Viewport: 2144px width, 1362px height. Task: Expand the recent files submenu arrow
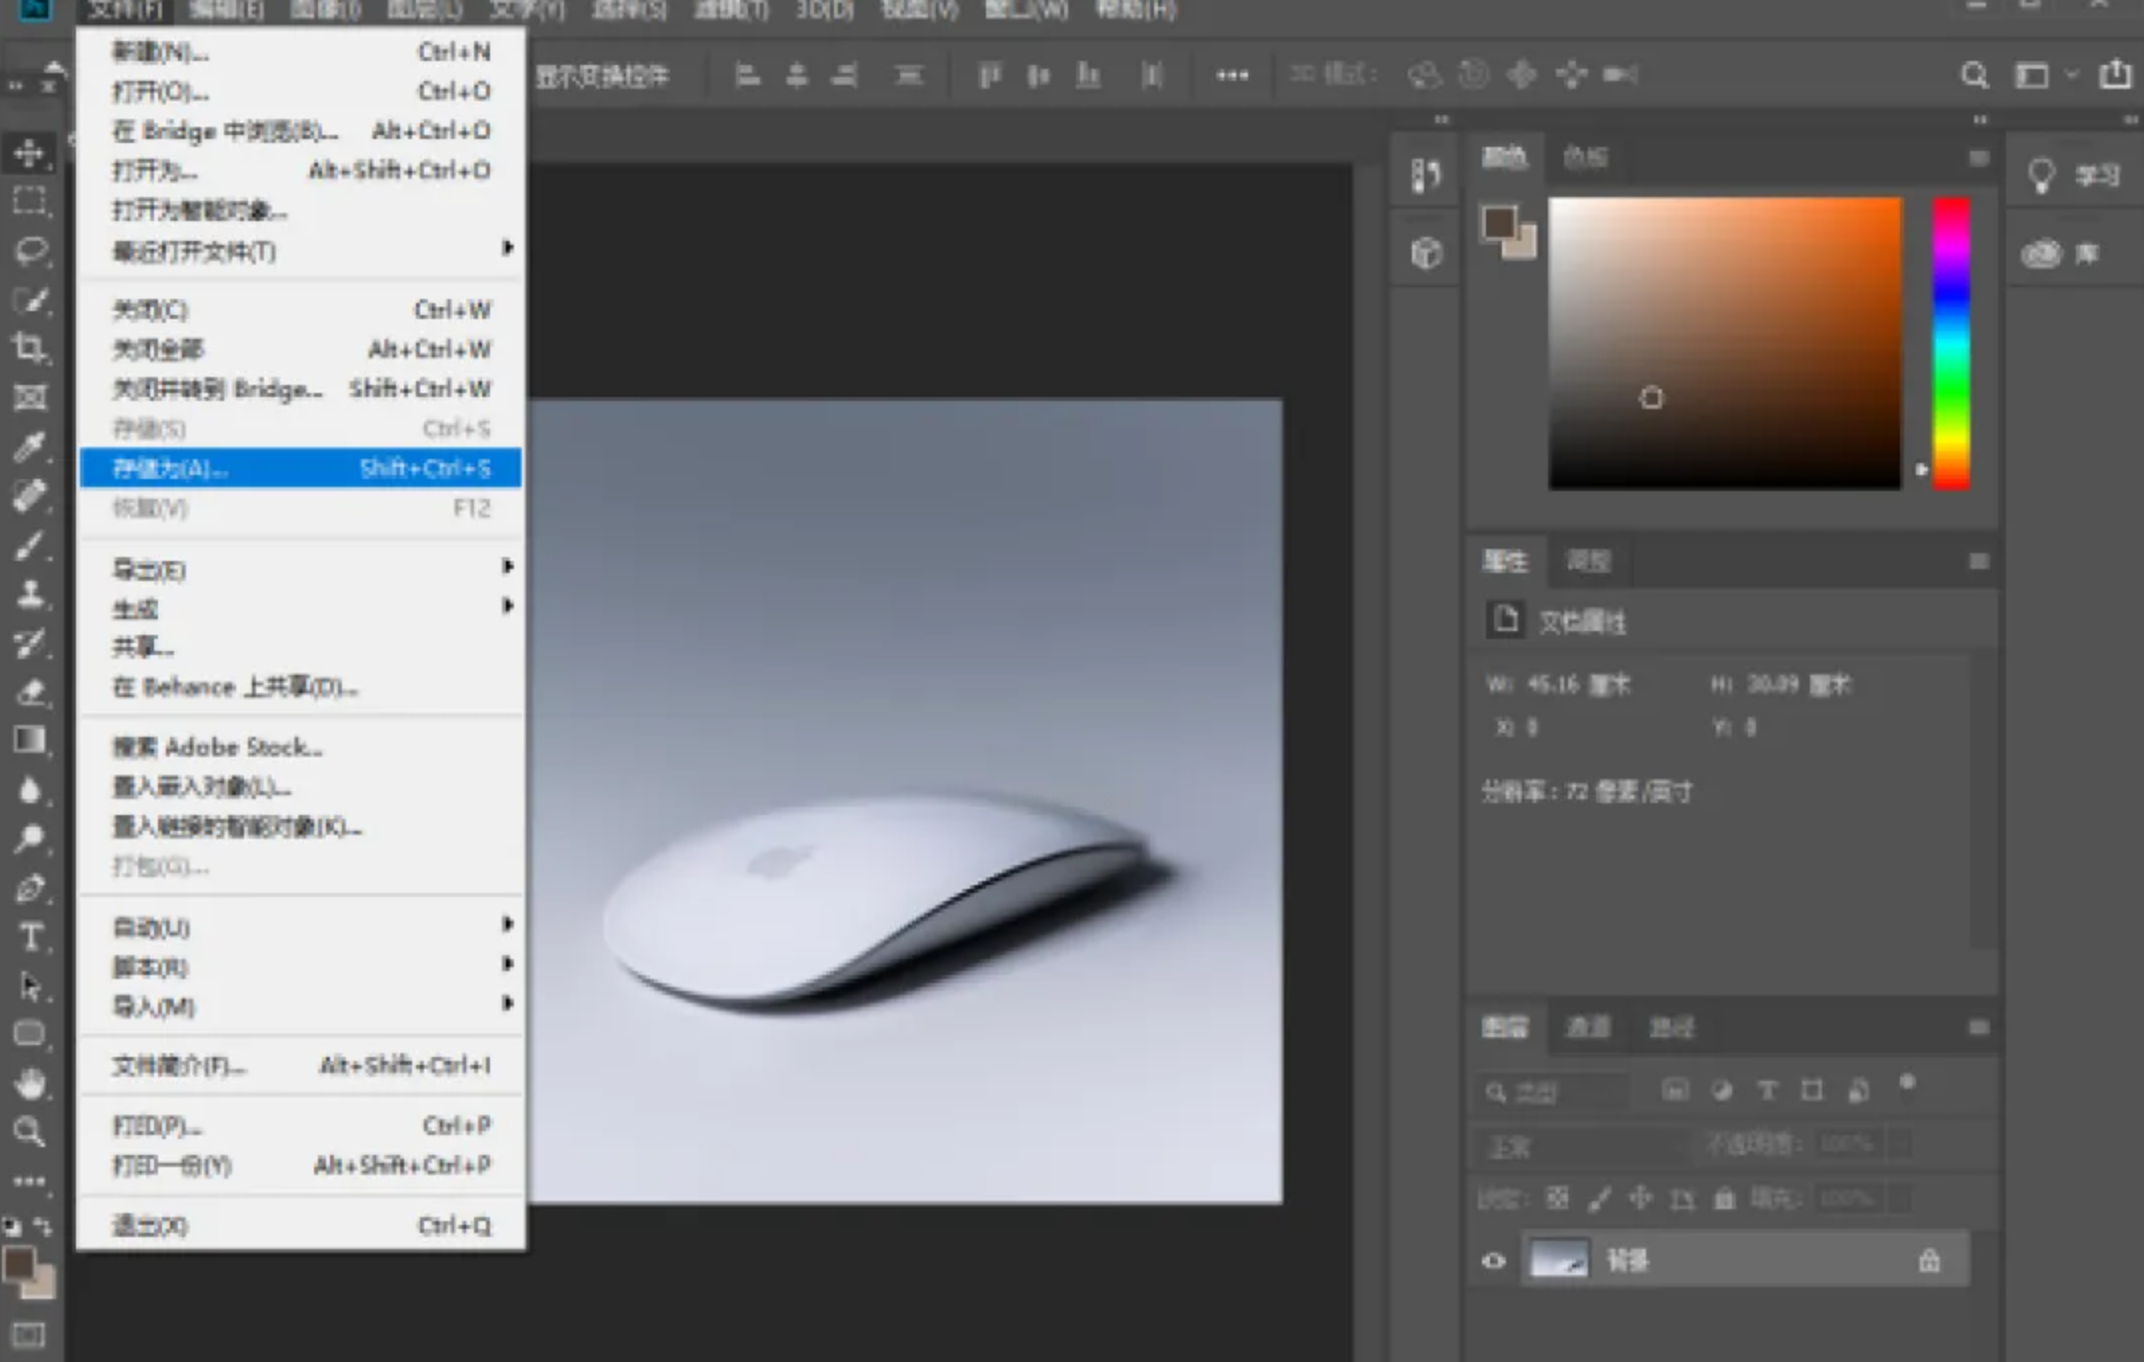pos(508,248)
